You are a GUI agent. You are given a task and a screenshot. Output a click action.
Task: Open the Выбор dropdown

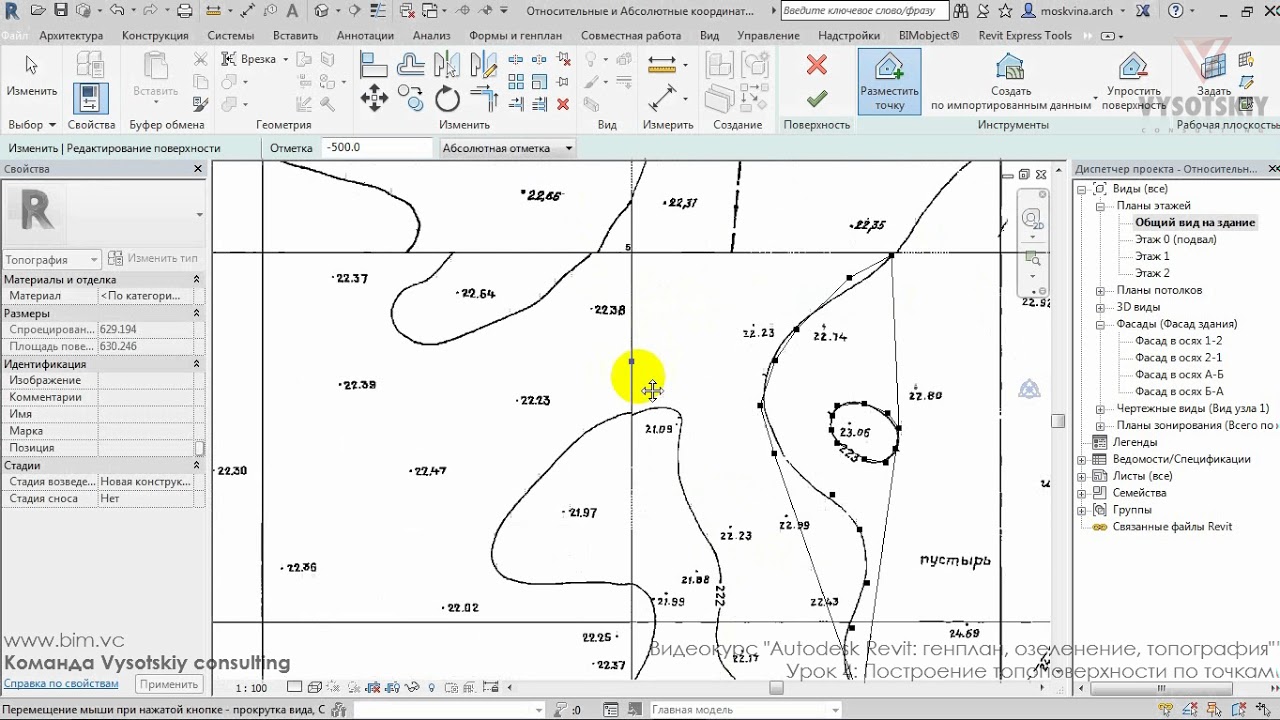pos(32,125)
